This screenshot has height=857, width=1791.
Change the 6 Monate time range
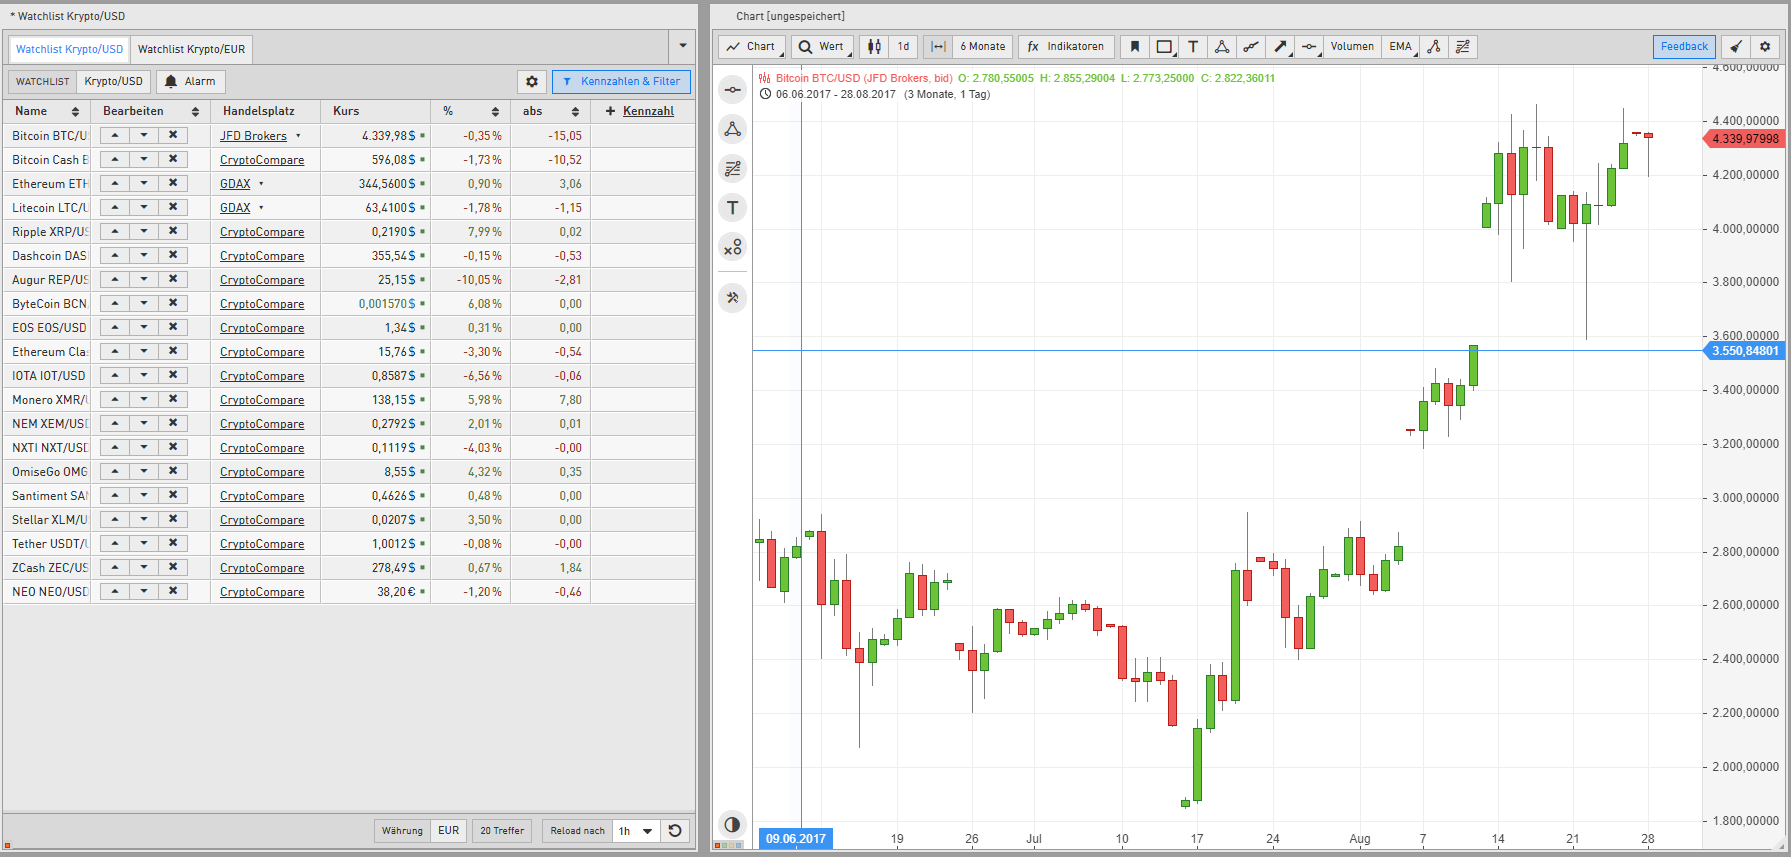point(983,47)
